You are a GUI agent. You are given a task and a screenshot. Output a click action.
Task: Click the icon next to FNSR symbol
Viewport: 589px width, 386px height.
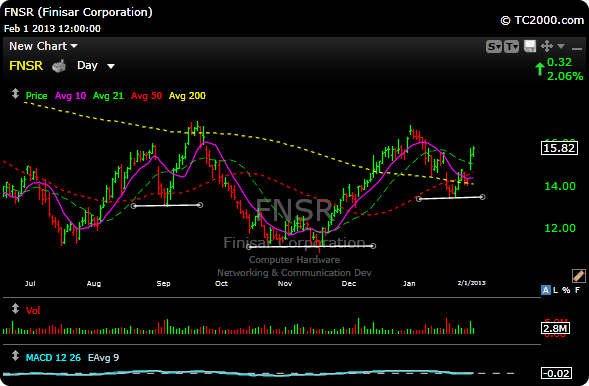[x=59, y=66]
